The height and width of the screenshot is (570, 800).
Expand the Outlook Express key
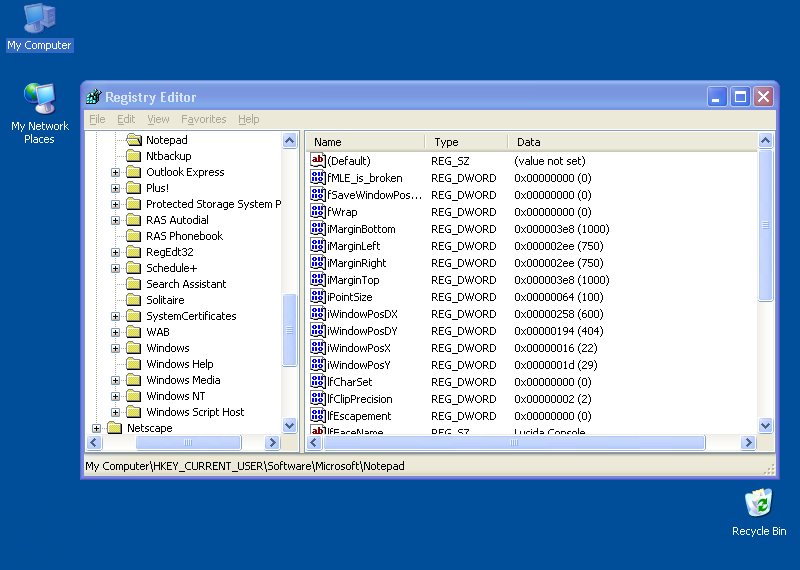(115, 172)
